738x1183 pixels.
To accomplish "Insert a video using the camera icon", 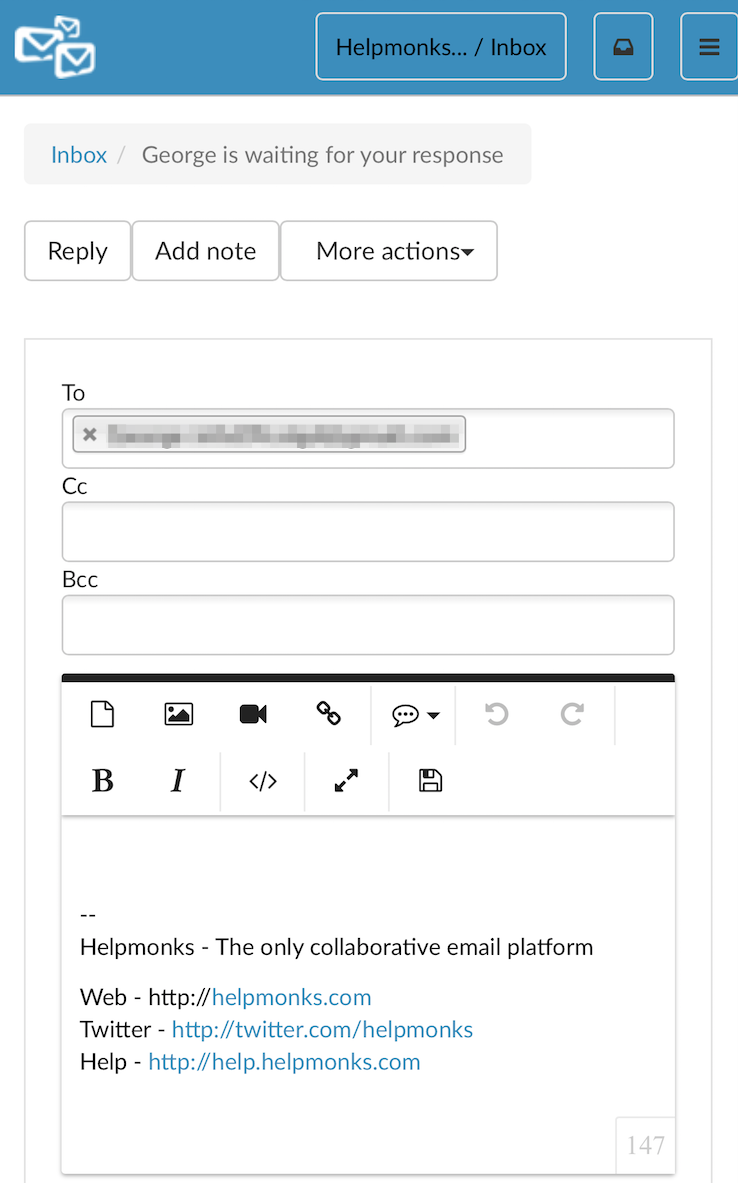I will 253,714.
